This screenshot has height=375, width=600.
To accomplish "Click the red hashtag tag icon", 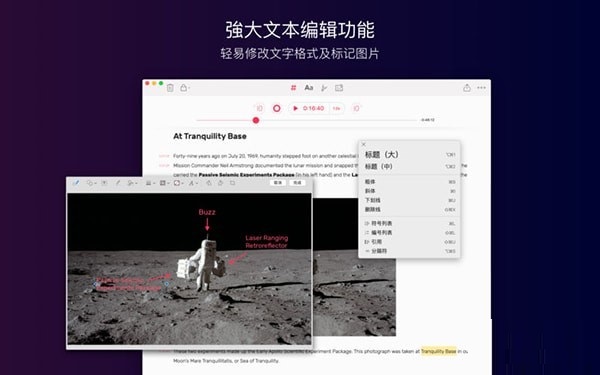I will [293, 88].
